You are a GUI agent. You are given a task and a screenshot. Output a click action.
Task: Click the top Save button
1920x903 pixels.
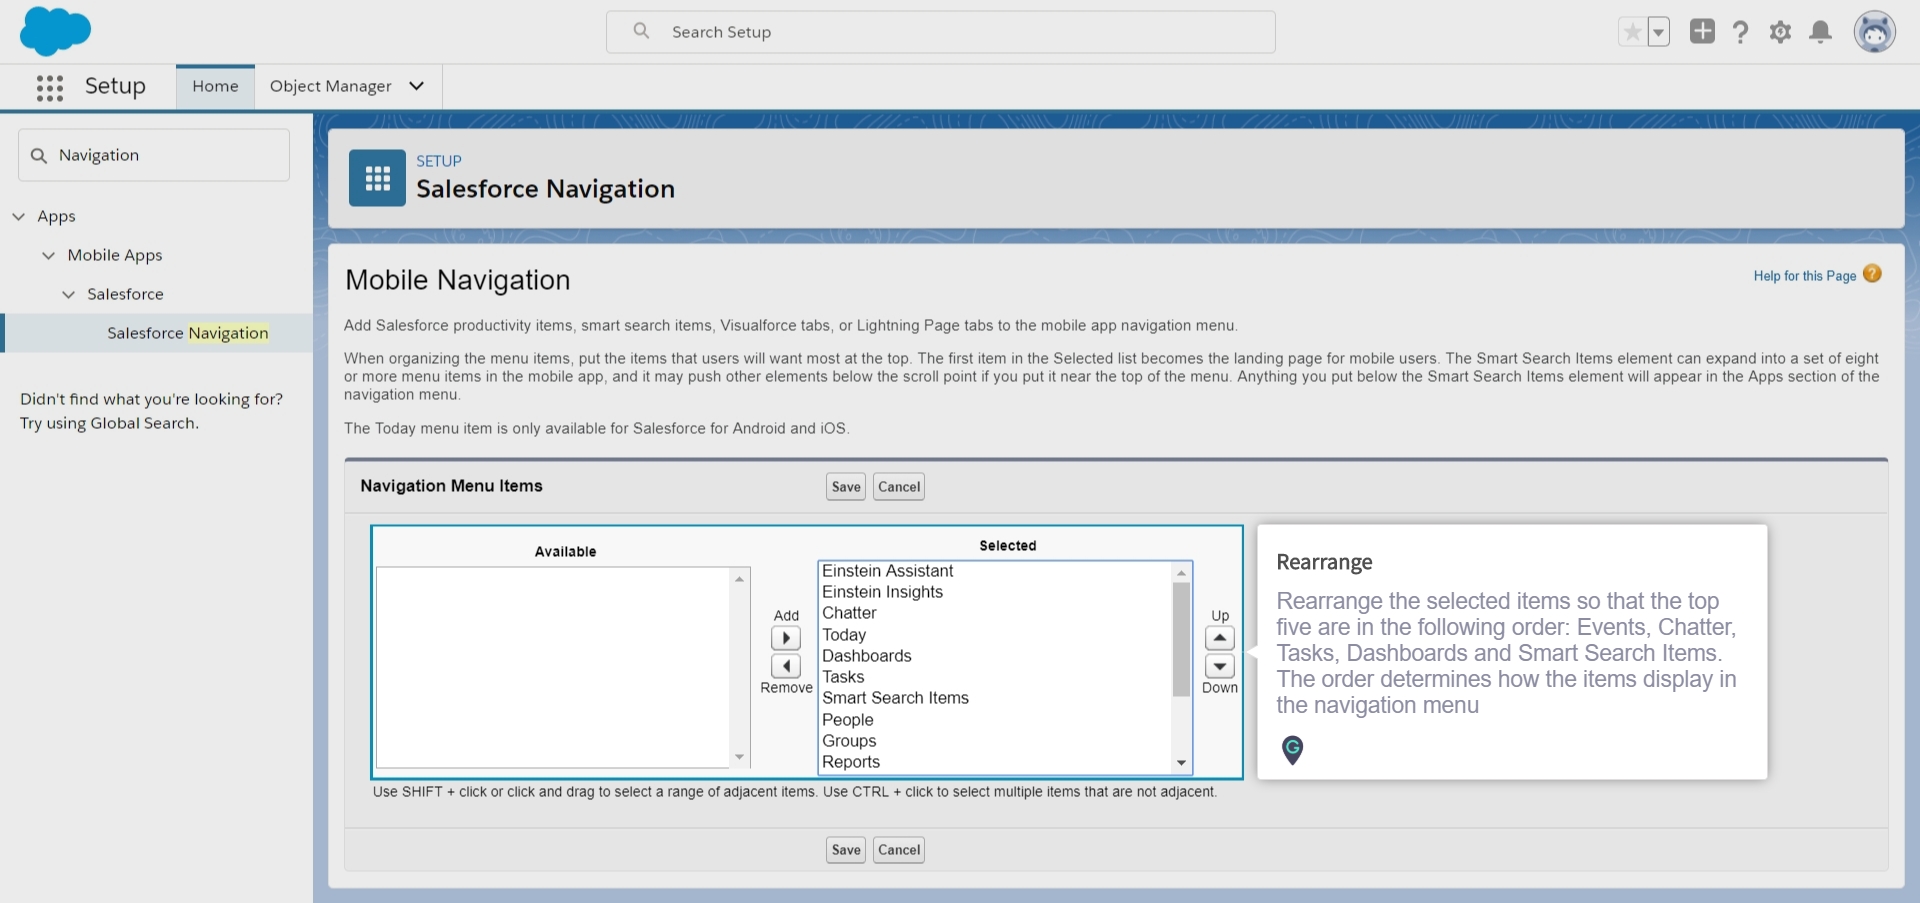(x=846, y=487)
